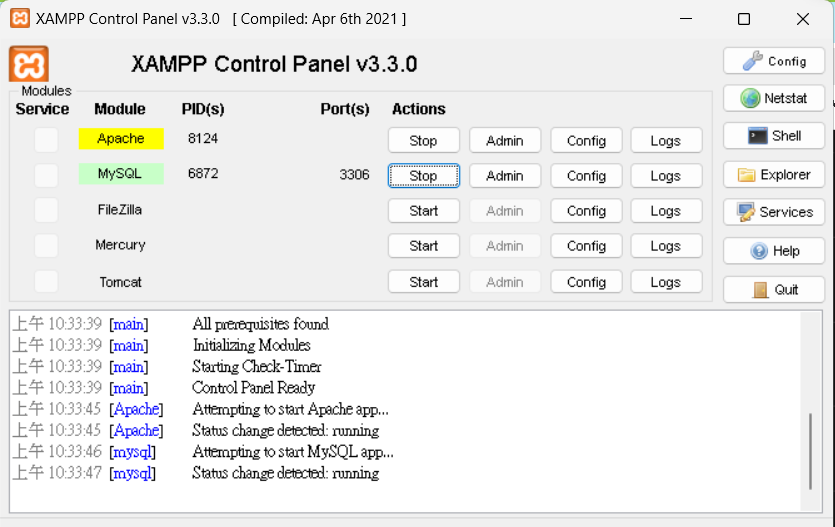Click the log panel vertical scrollbar
The height and width of the screenshot is (527, 835).
tap(811, 413)
